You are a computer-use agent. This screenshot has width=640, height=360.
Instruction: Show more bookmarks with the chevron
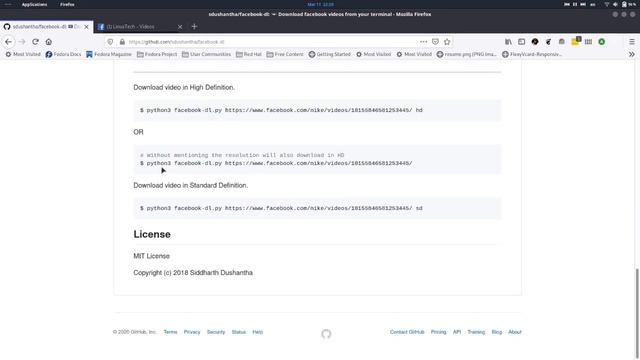632,54
